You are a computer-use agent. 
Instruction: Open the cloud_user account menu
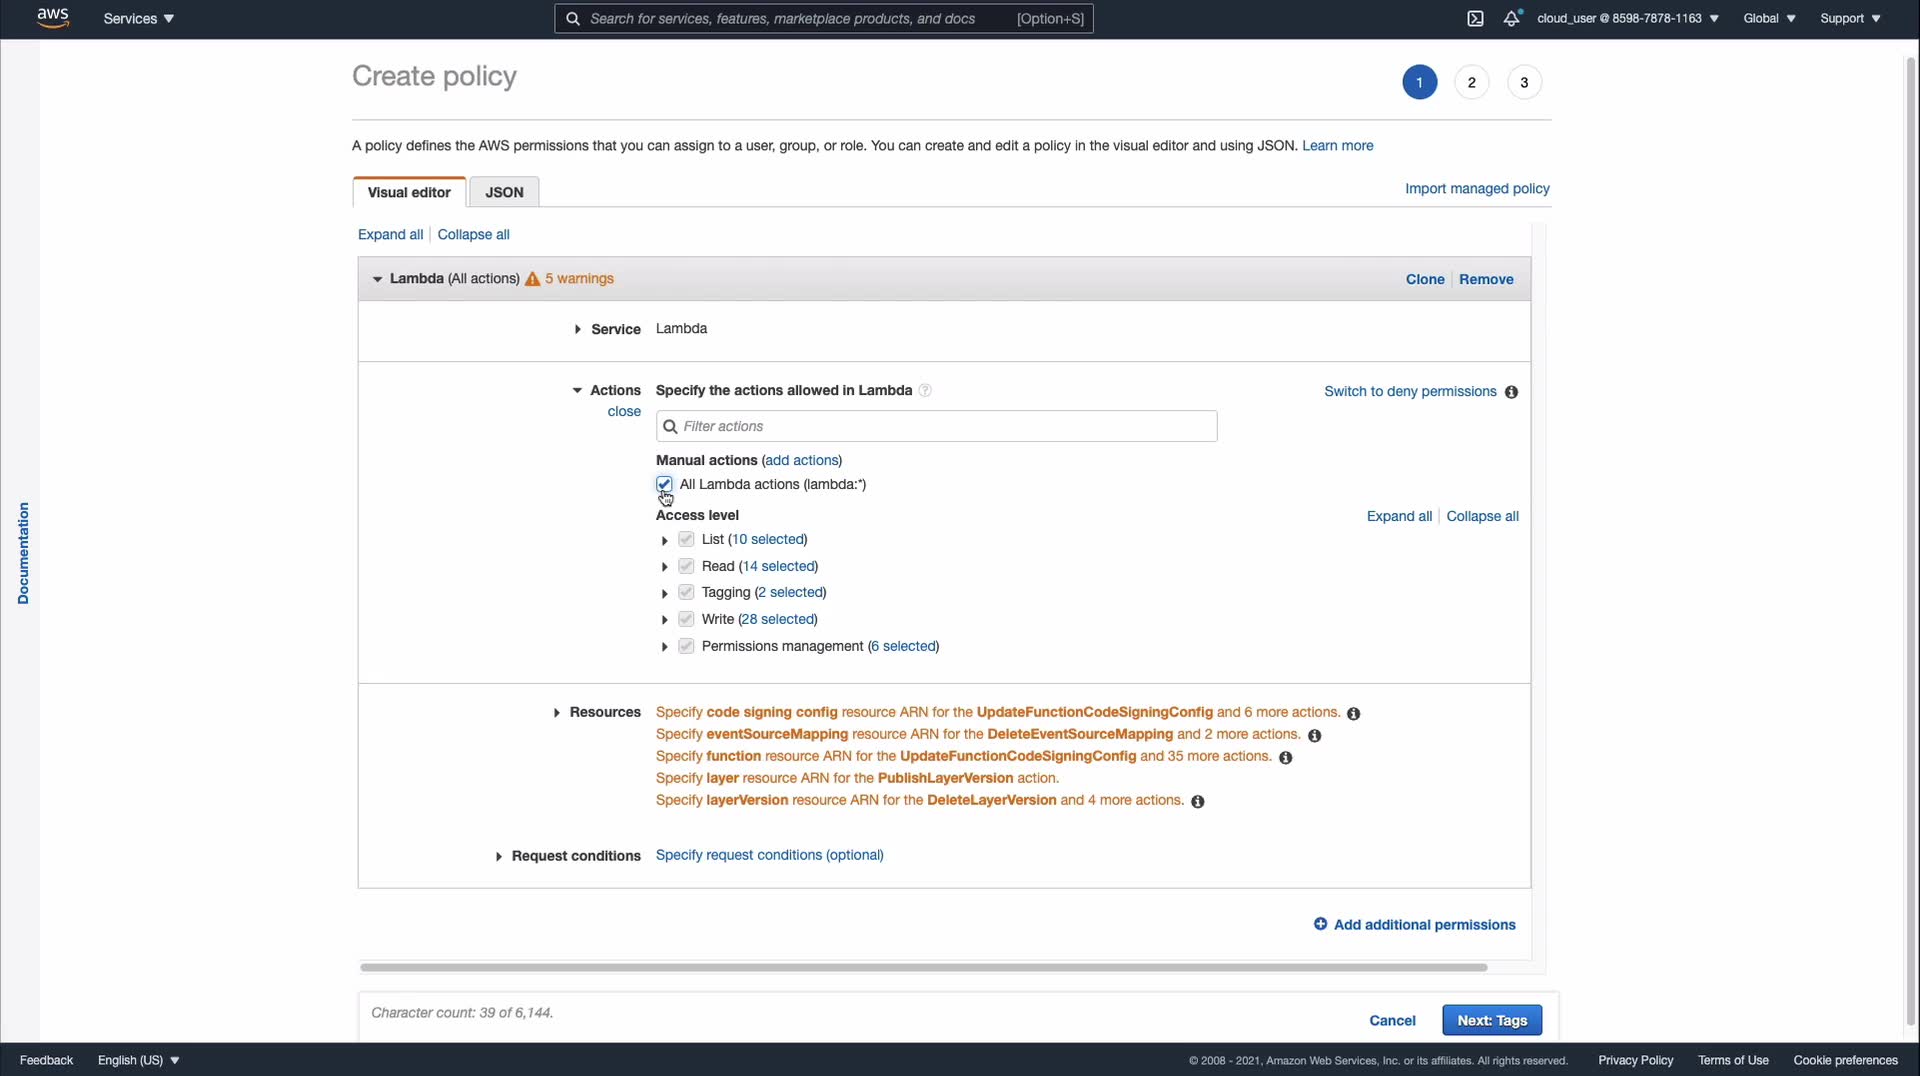[1628, 18]
